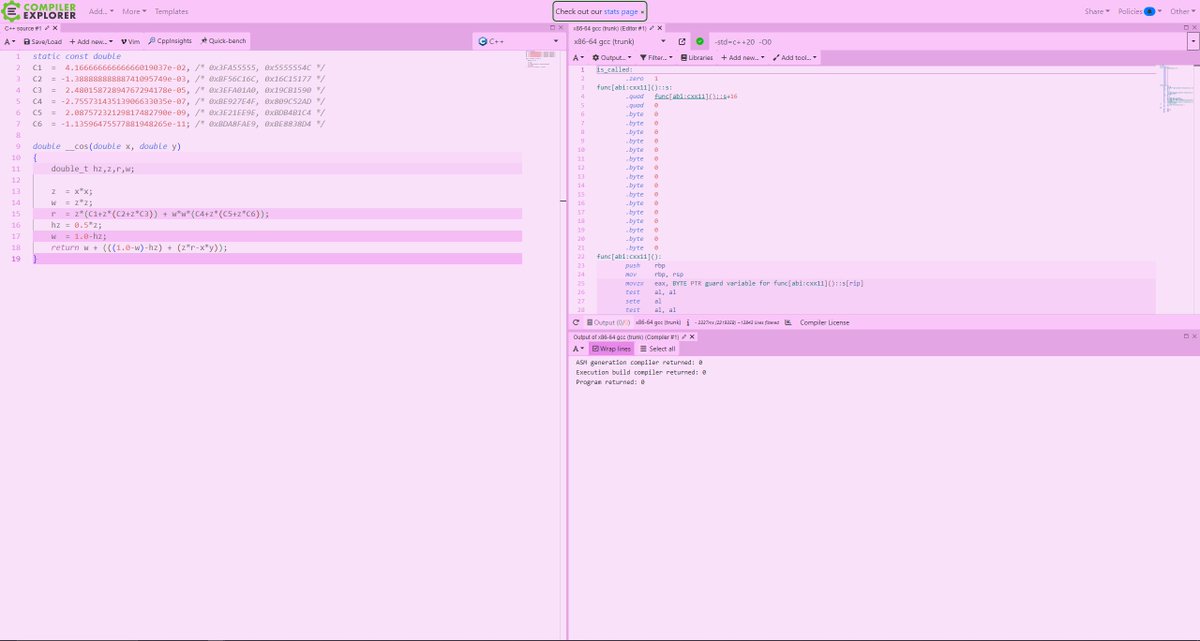Open the compiler Output options menu
The height and width of the screenshot is (641, 1200).
point(611,58)
